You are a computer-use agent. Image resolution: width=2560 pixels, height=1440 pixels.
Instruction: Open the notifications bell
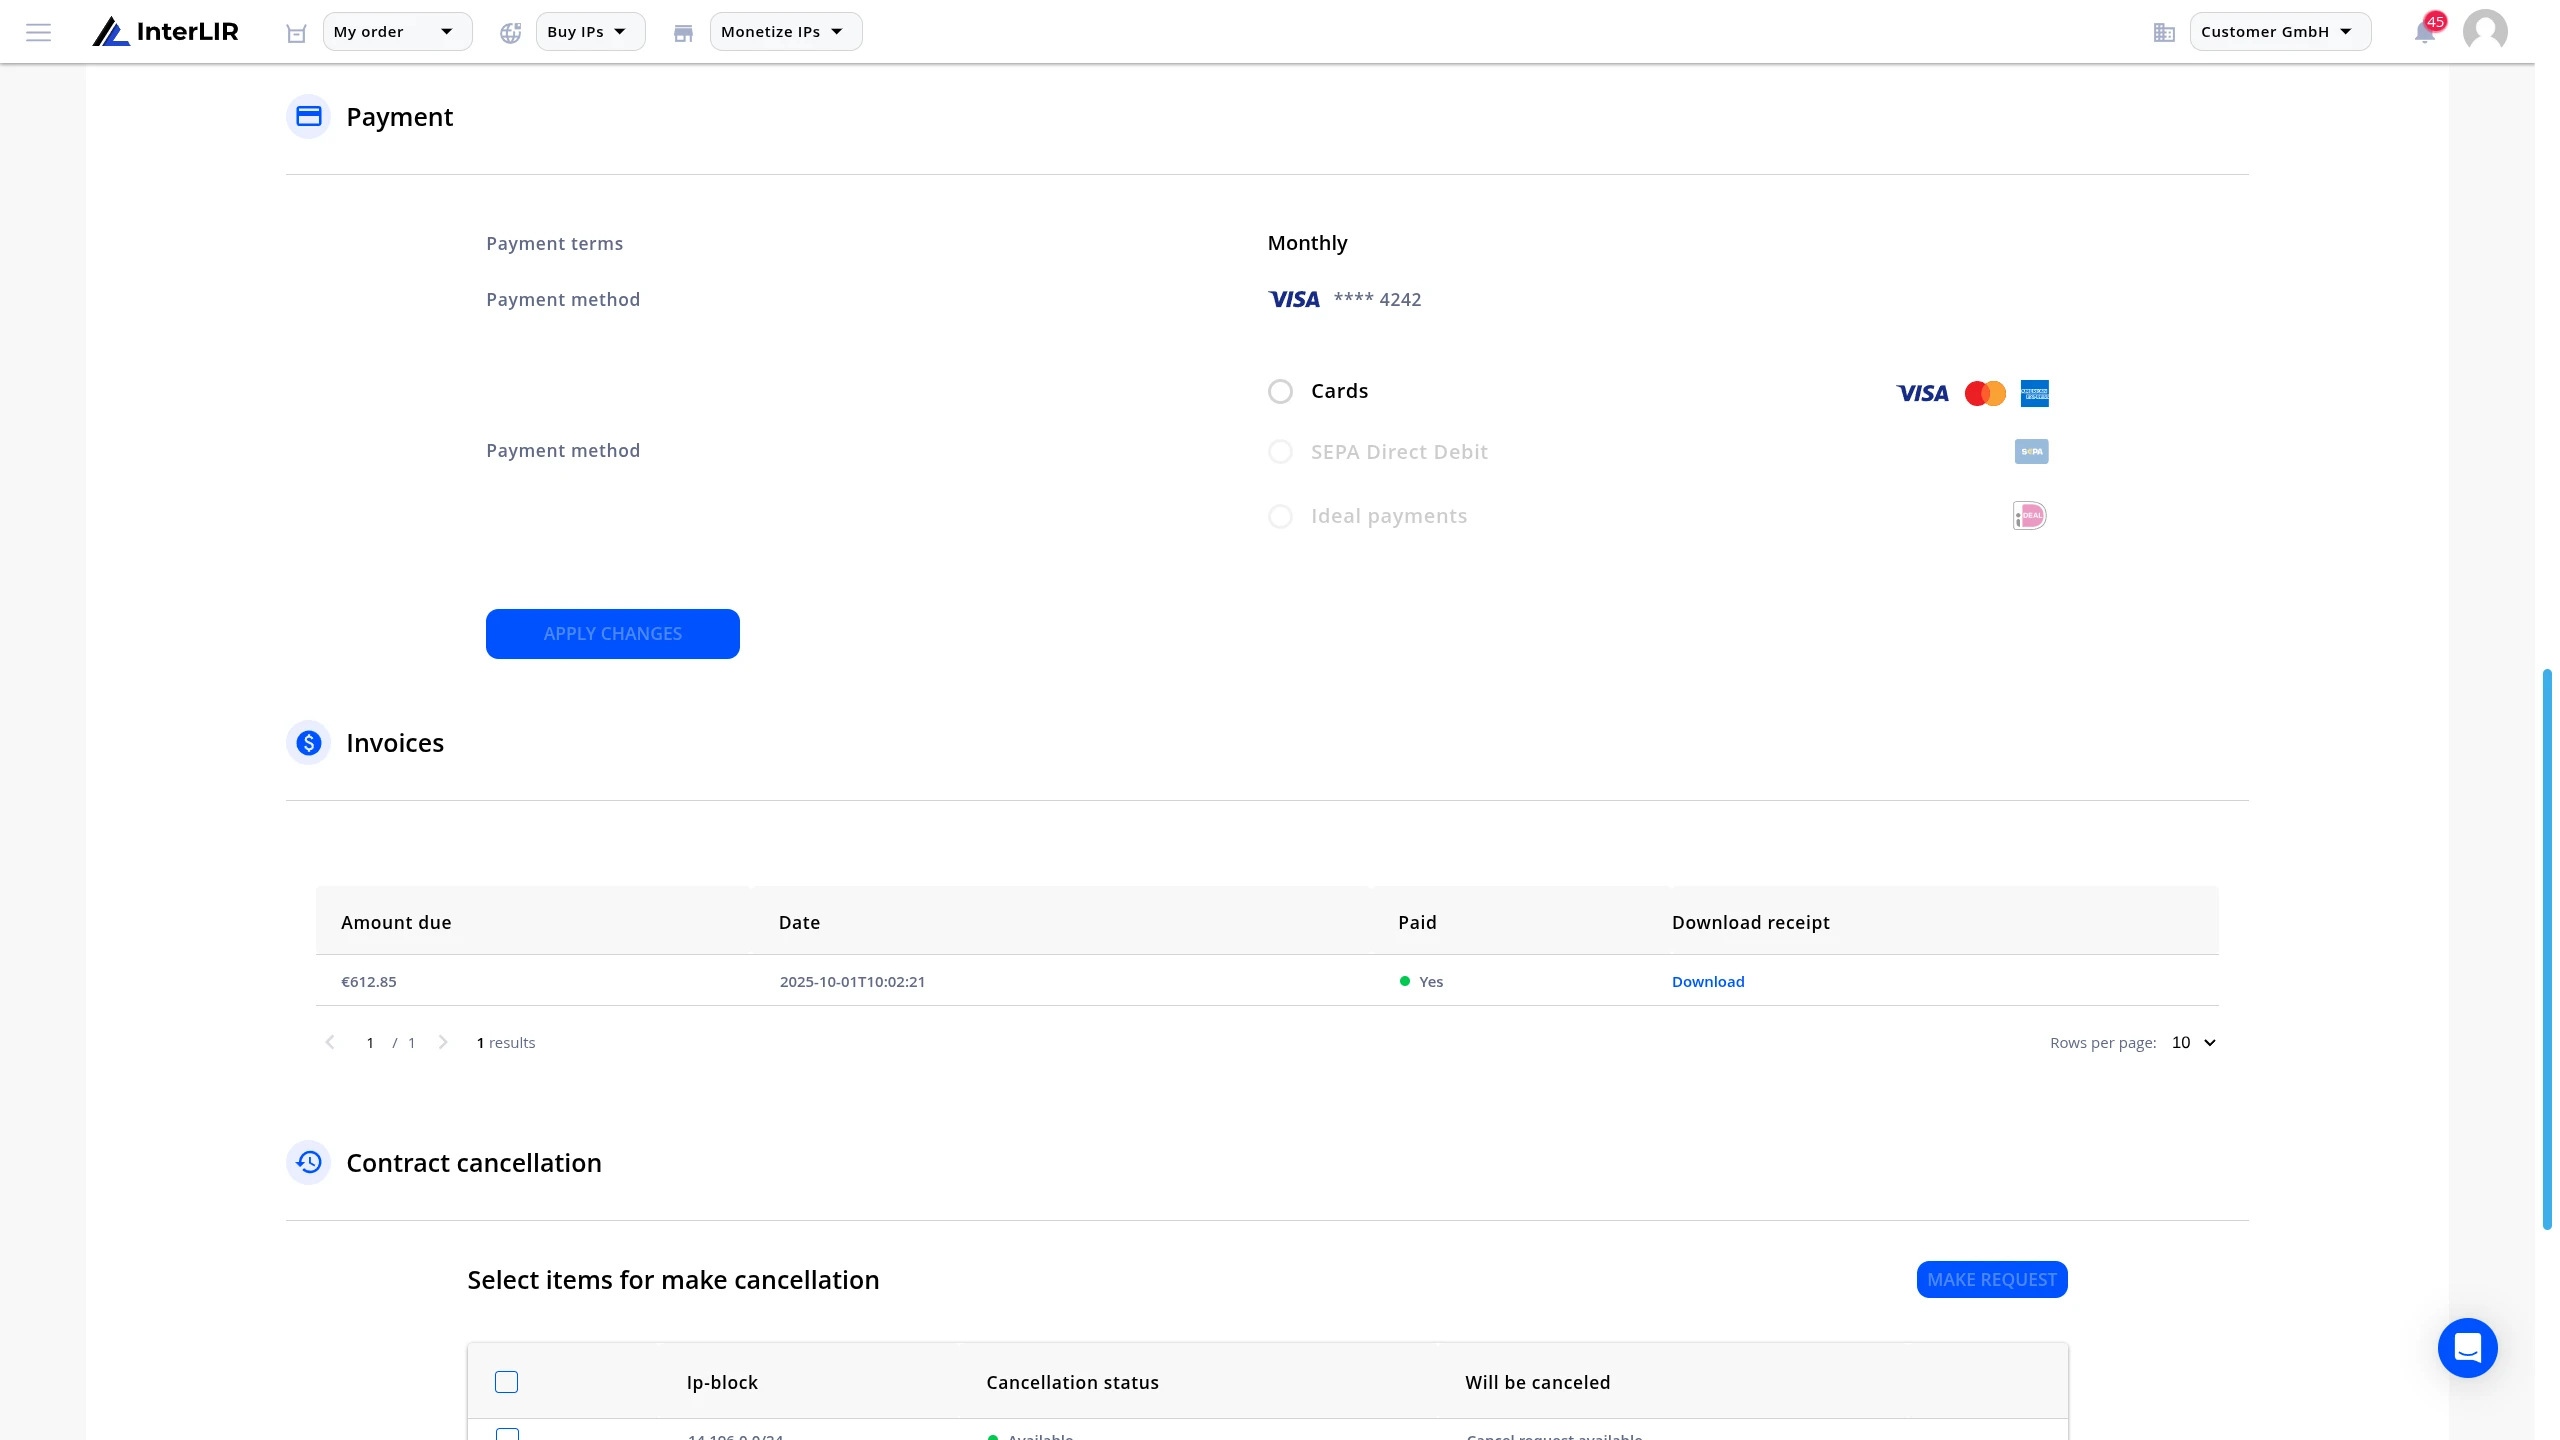point(2426,32)
